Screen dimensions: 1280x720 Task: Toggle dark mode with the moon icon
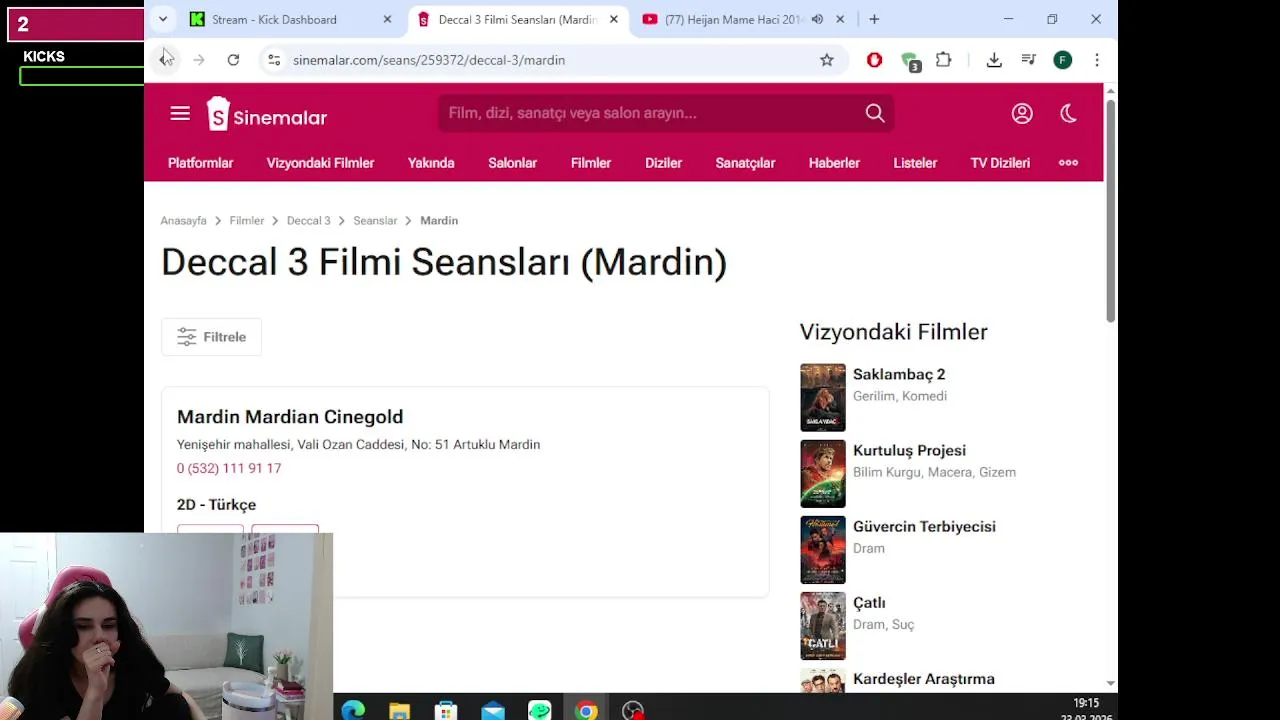click(x=1068, y=113)
